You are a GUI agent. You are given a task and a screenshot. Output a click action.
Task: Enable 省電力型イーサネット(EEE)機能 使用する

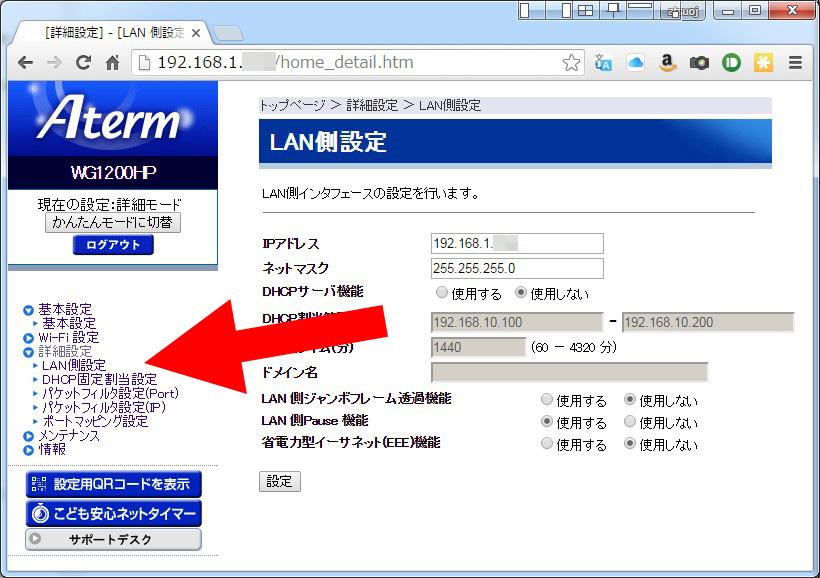tap(546, 444)
